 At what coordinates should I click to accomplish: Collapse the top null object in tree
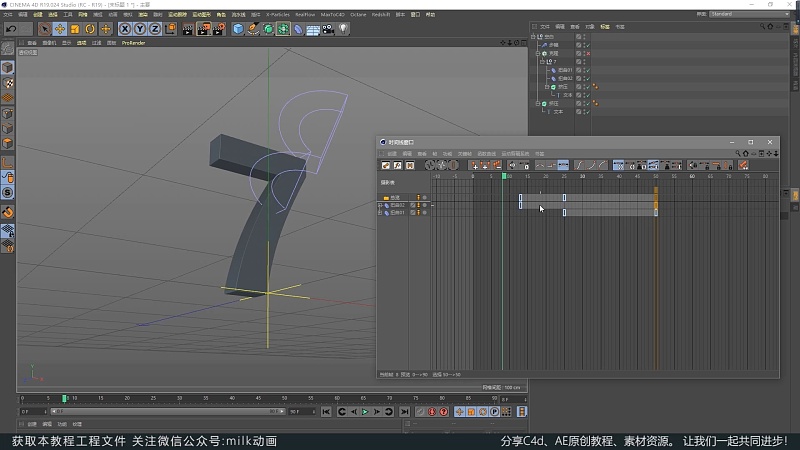click(x=534, y=37)
